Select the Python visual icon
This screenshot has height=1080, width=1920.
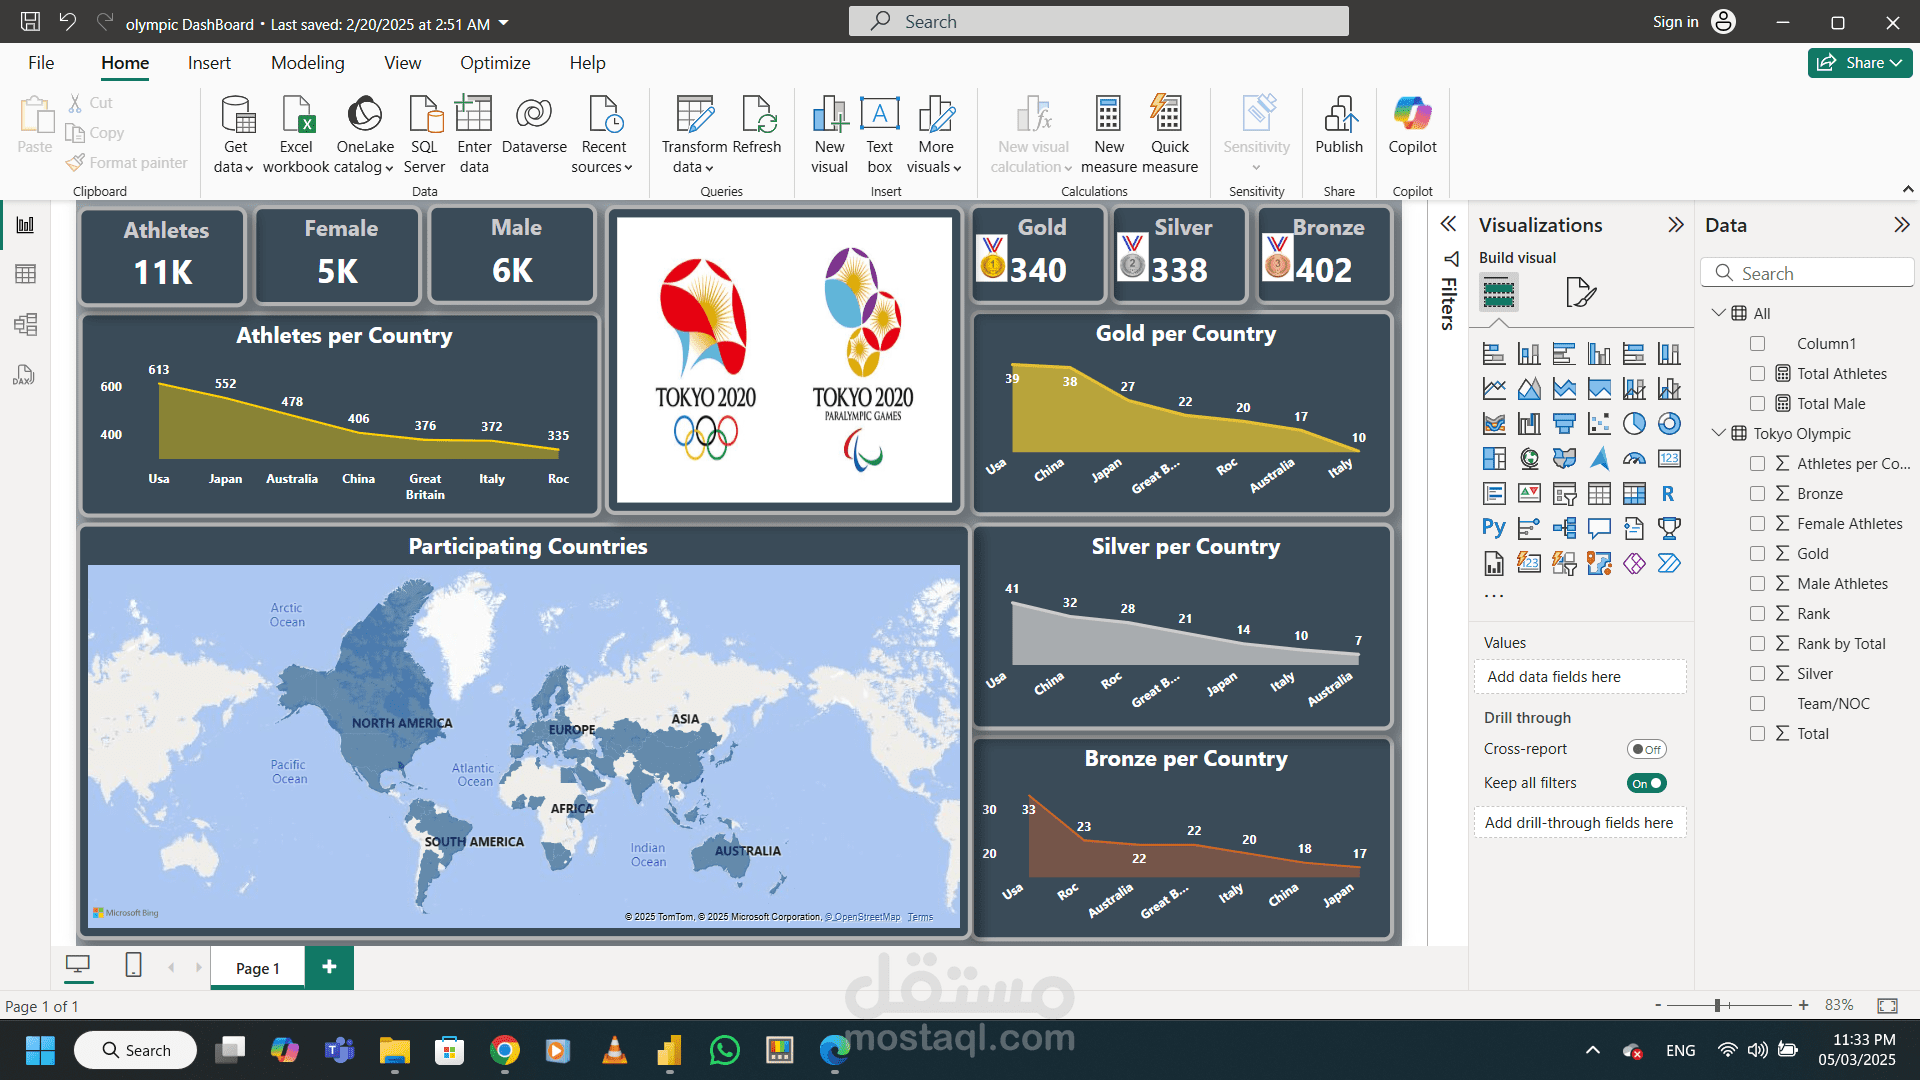(1493, 528)
